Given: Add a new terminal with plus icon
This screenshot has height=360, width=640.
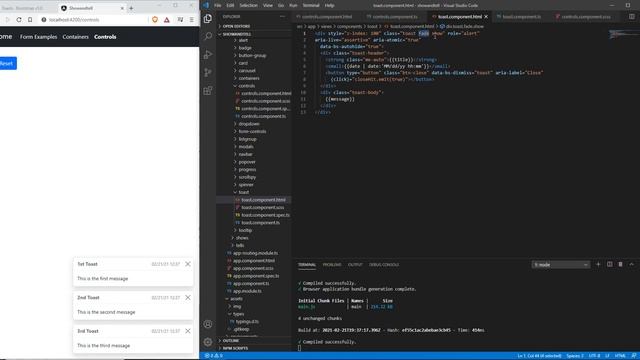Looking at the screenshot, I should pos(598,264).
